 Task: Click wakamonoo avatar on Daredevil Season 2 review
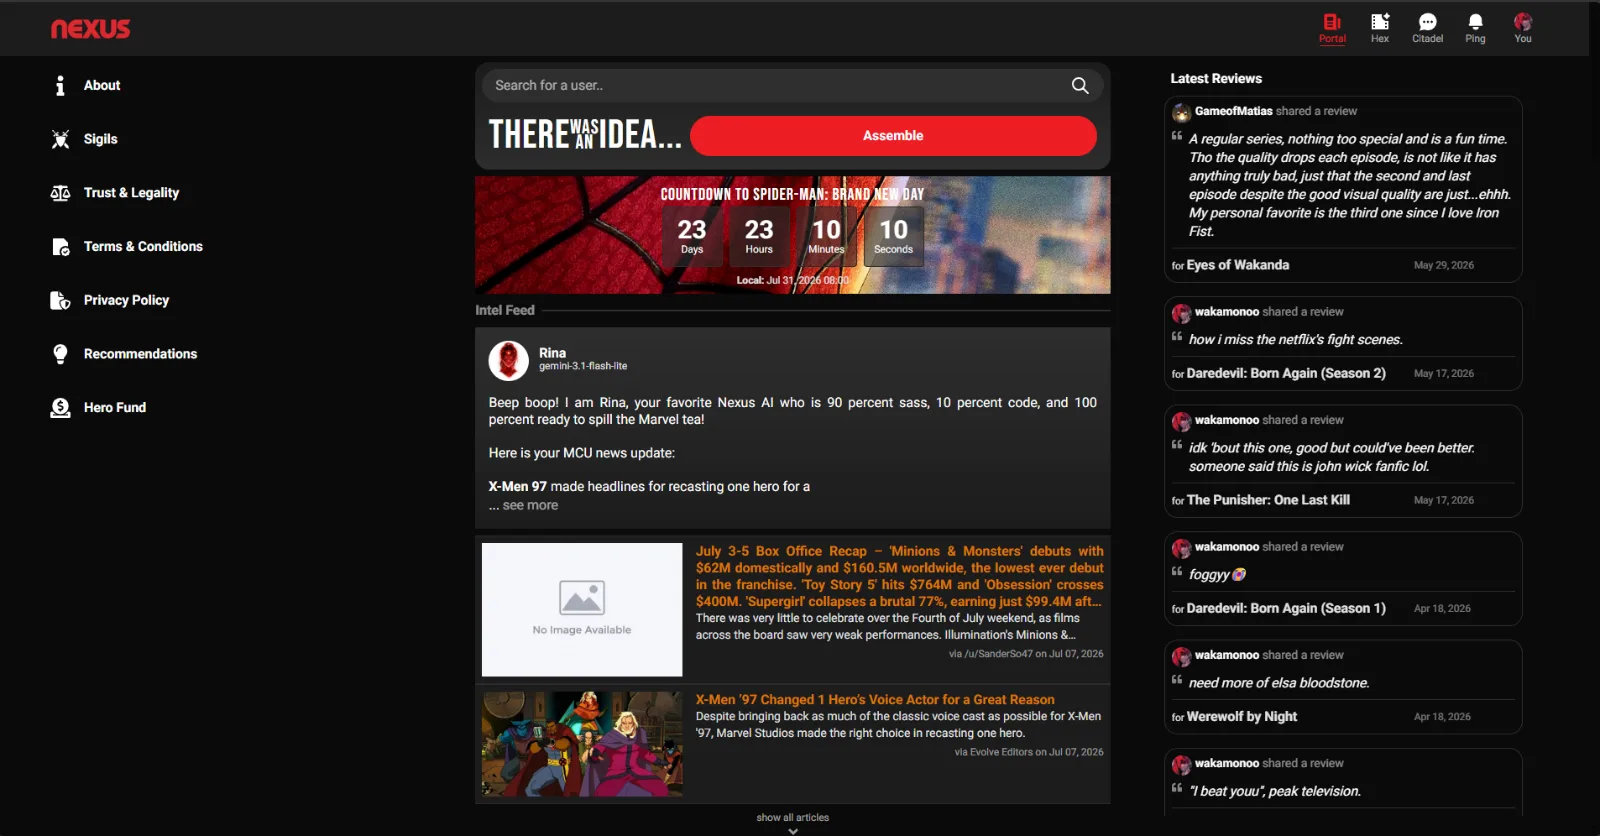click(1181, 313)
